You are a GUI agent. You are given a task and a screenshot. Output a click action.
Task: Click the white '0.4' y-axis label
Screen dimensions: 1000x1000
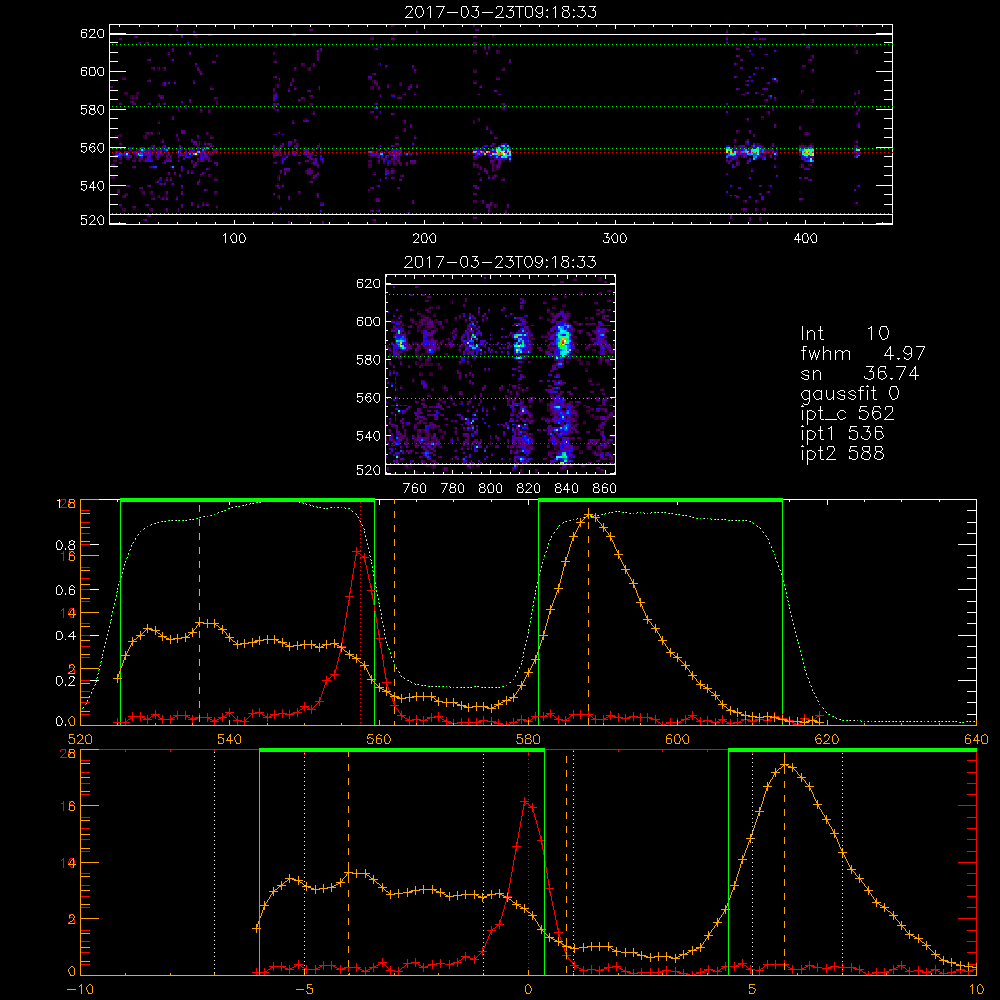point(66,636)
